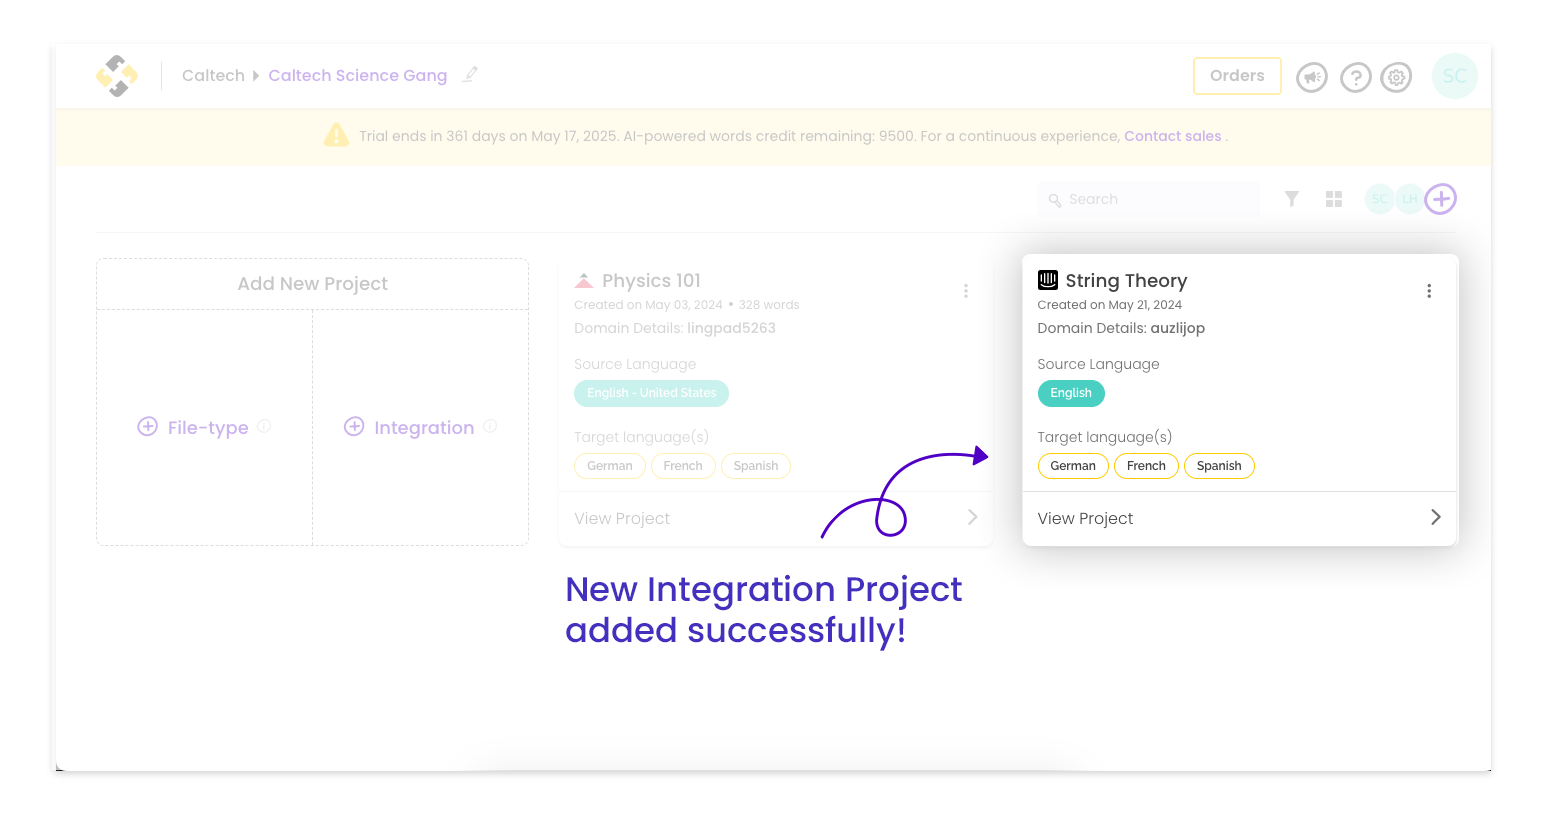Open the filter funnel icon
Viewport: 1543px width, 815px height.
click(1292, 199)
